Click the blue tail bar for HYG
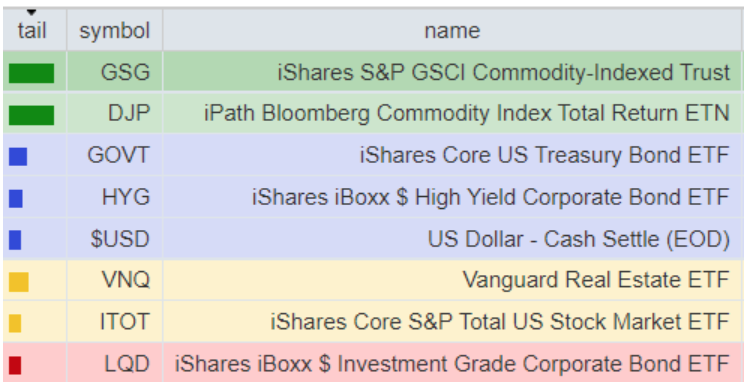The height and width of the screenshot is (386, 746). click(x=16, y=198)
